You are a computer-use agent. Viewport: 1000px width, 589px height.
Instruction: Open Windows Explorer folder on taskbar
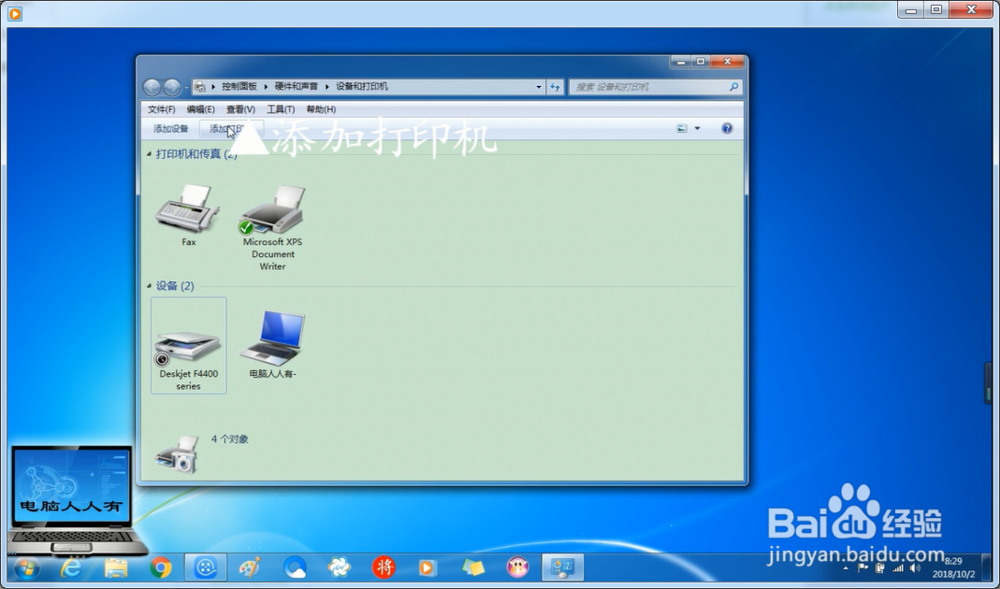coord(115,567)
